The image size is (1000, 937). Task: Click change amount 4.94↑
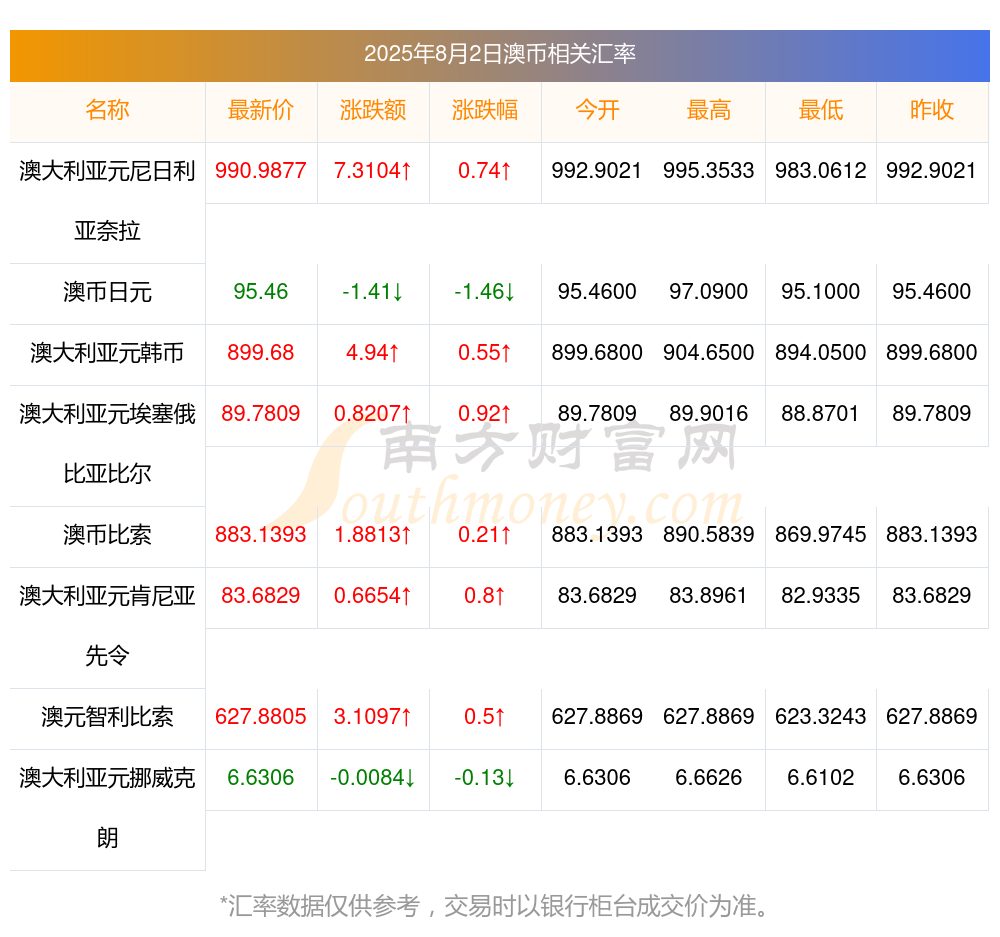[x=373, y=353]
